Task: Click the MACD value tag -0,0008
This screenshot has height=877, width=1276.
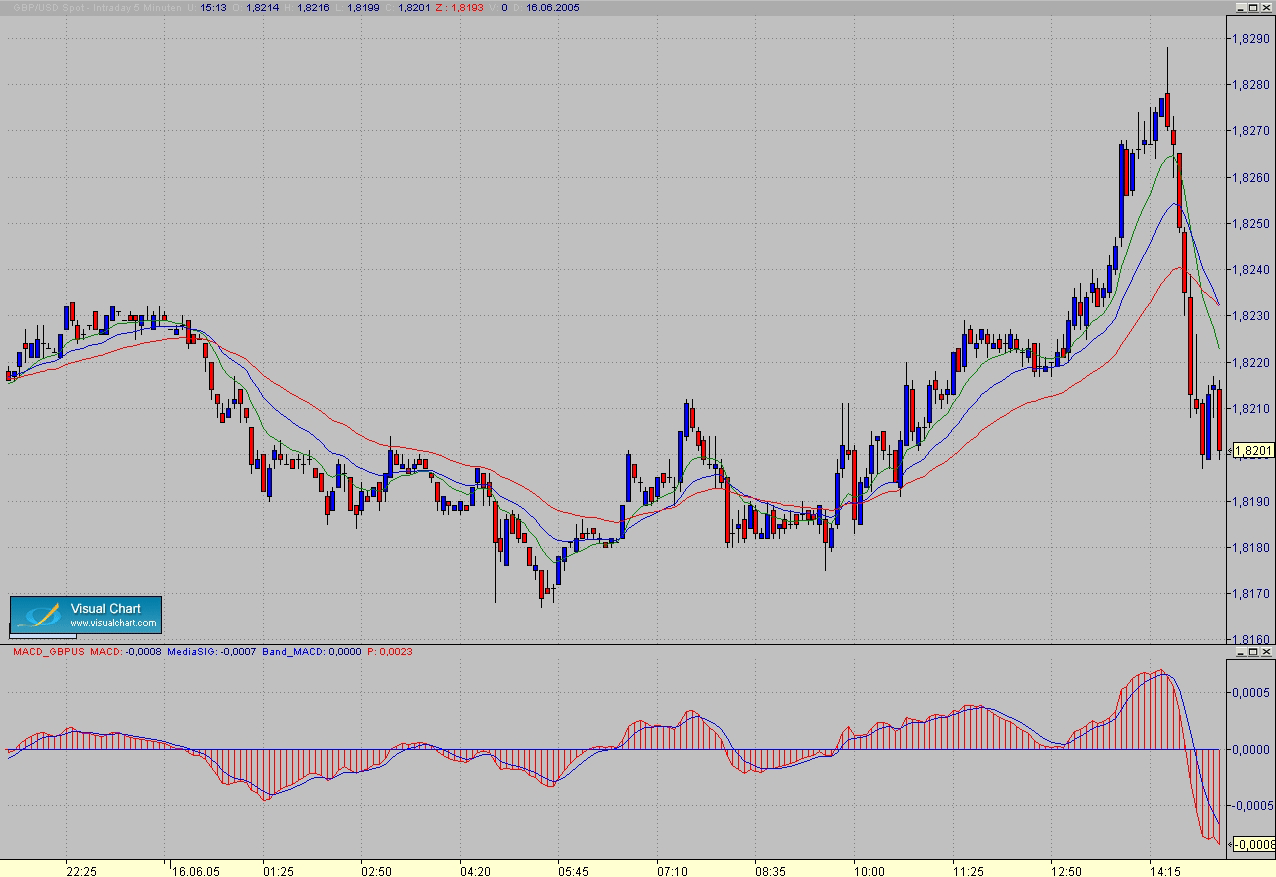Action: (1253, 844)
